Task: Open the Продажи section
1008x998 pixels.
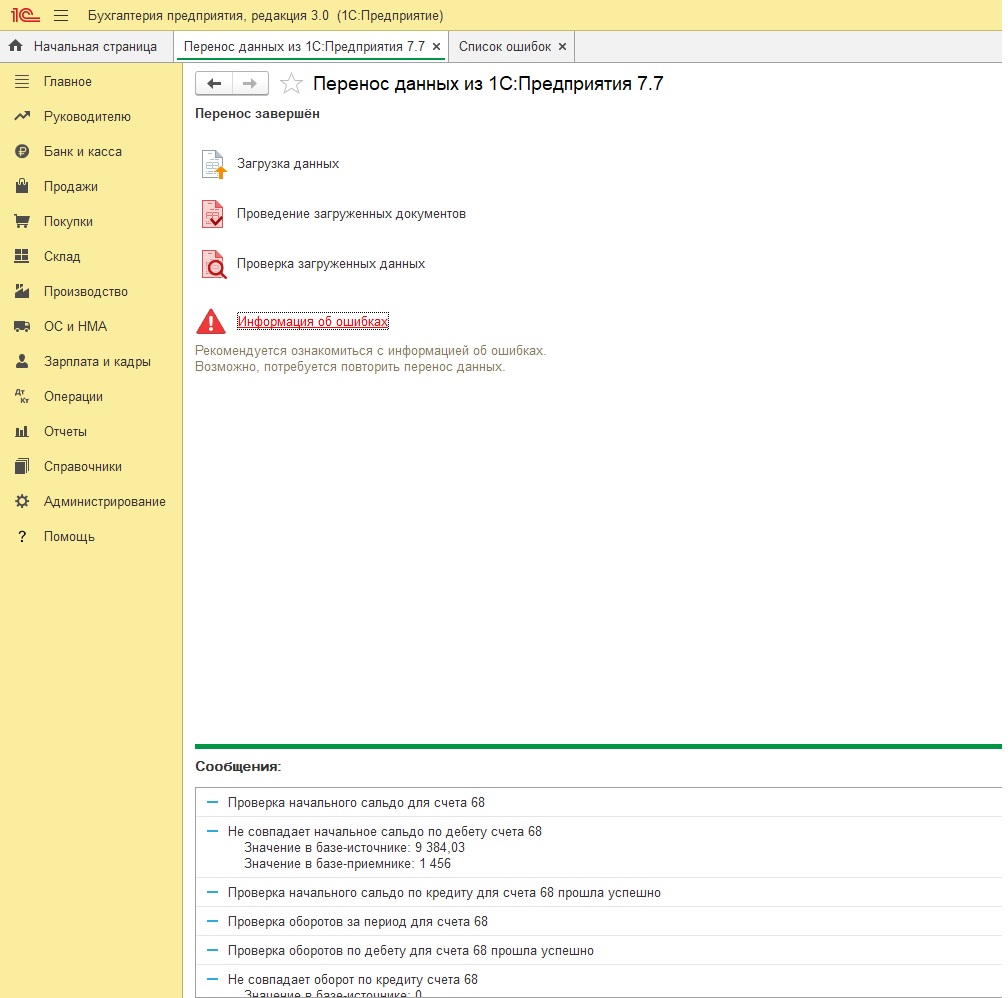Action: point(71,186)
